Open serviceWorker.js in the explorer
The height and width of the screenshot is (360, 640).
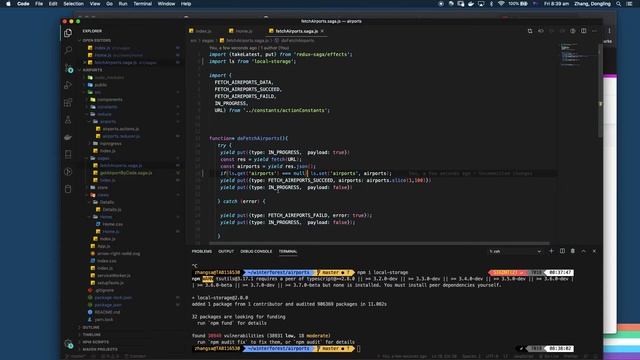(114, 276)
